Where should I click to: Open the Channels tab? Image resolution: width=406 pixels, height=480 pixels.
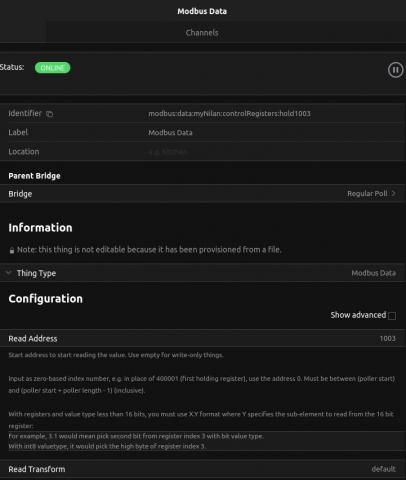pos(202,33)
